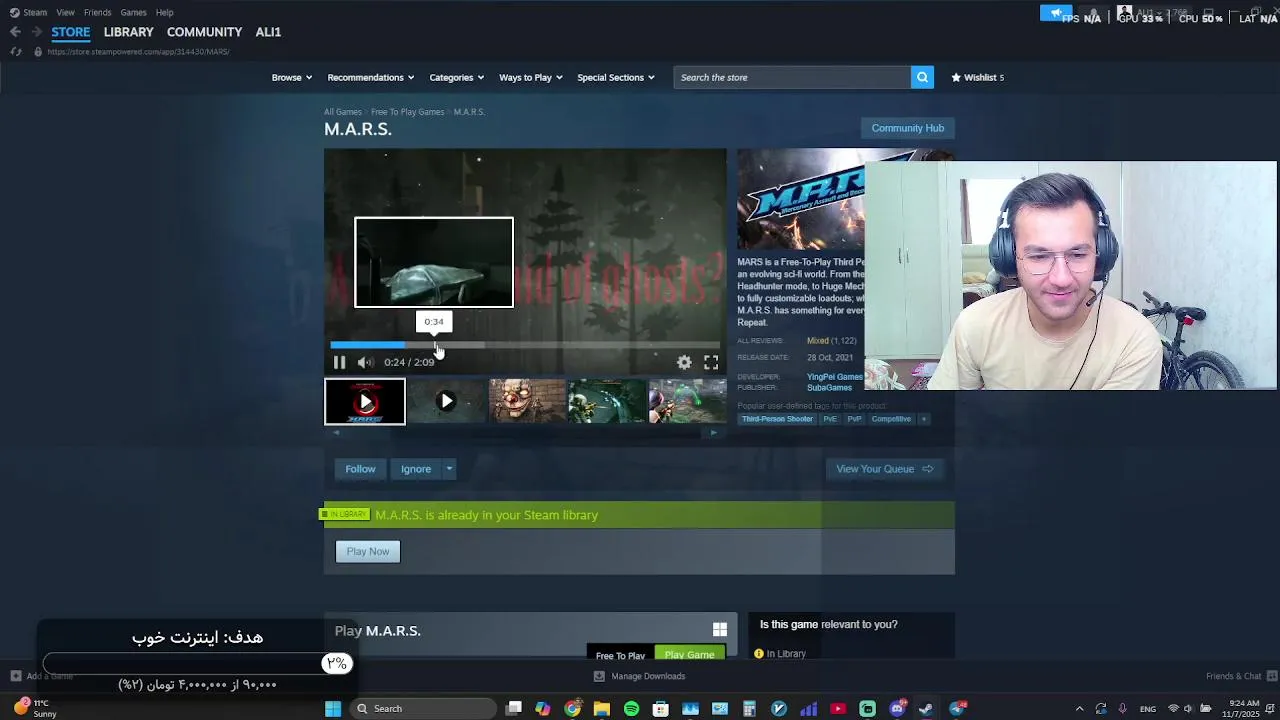Viewport: 1280px width, 720px height.
Task: Expand the Recommendations dropdown
Action: pyautogui.click(x=372, y=77)
